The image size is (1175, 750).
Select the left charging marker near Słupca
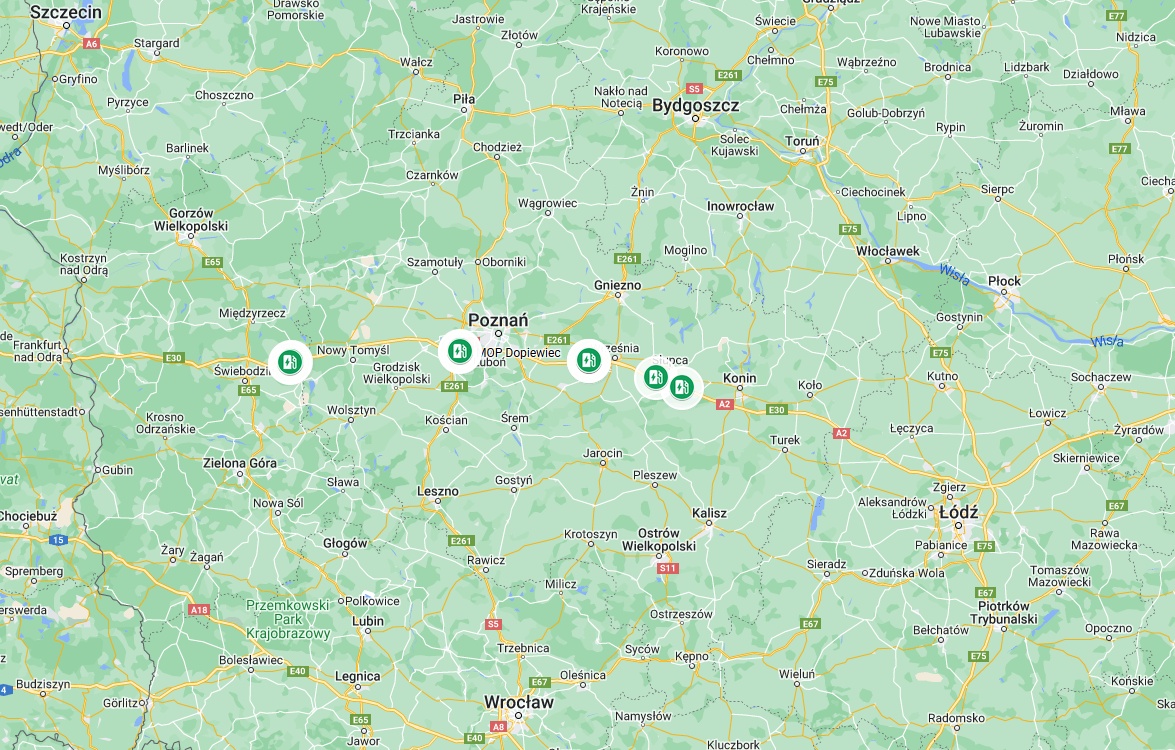(656, 377)
